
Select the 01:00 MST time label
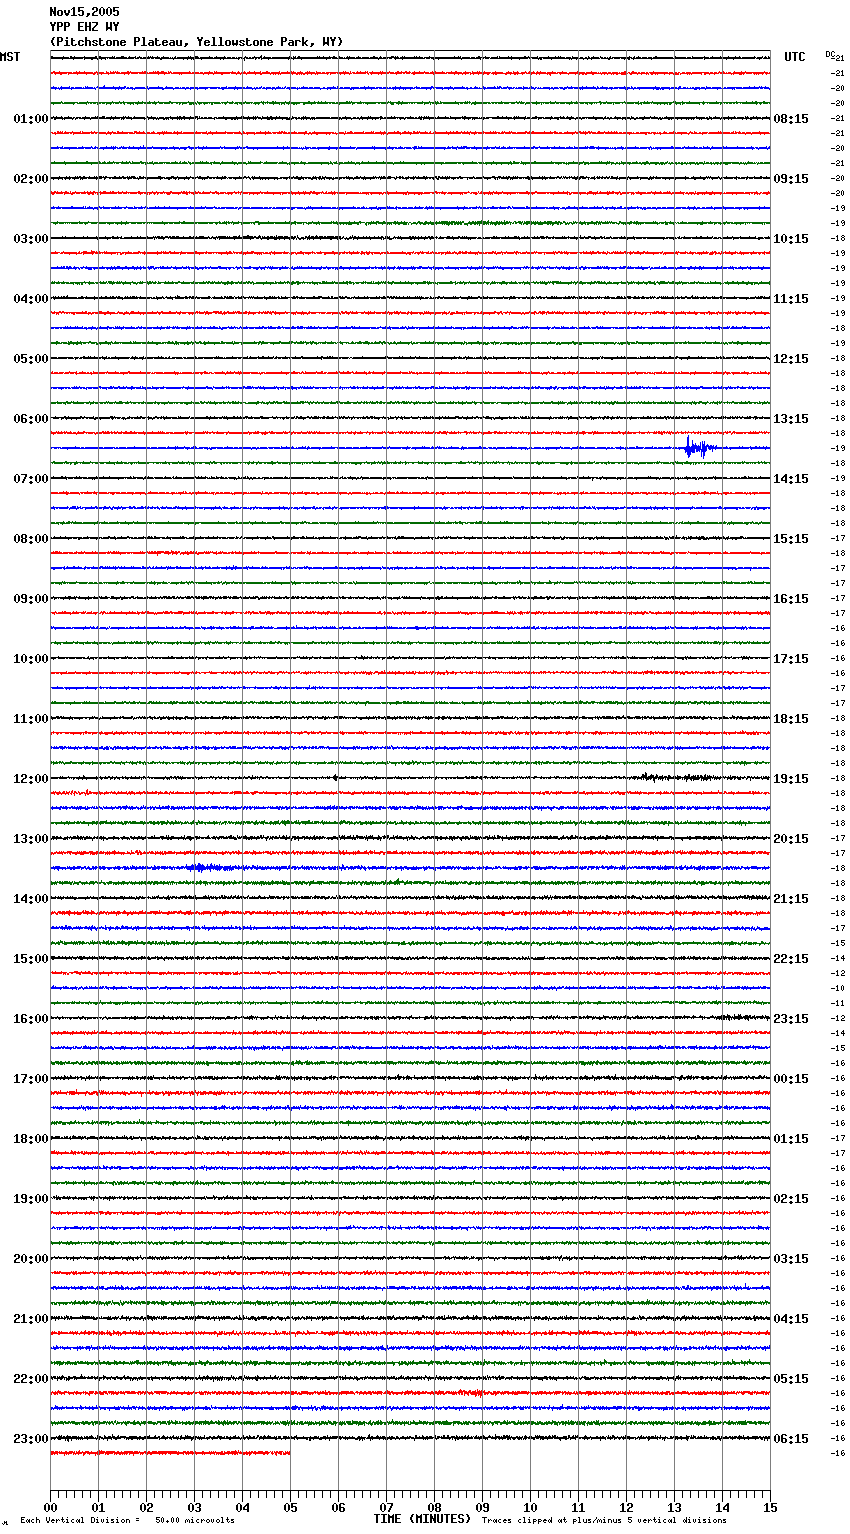click(31, 119)
